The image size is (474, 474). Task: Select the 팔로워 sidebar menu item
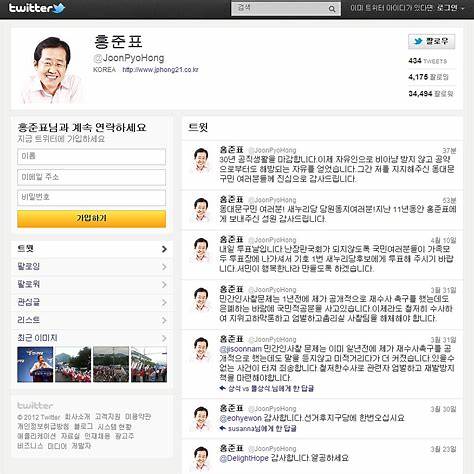(x=92, y=284)
